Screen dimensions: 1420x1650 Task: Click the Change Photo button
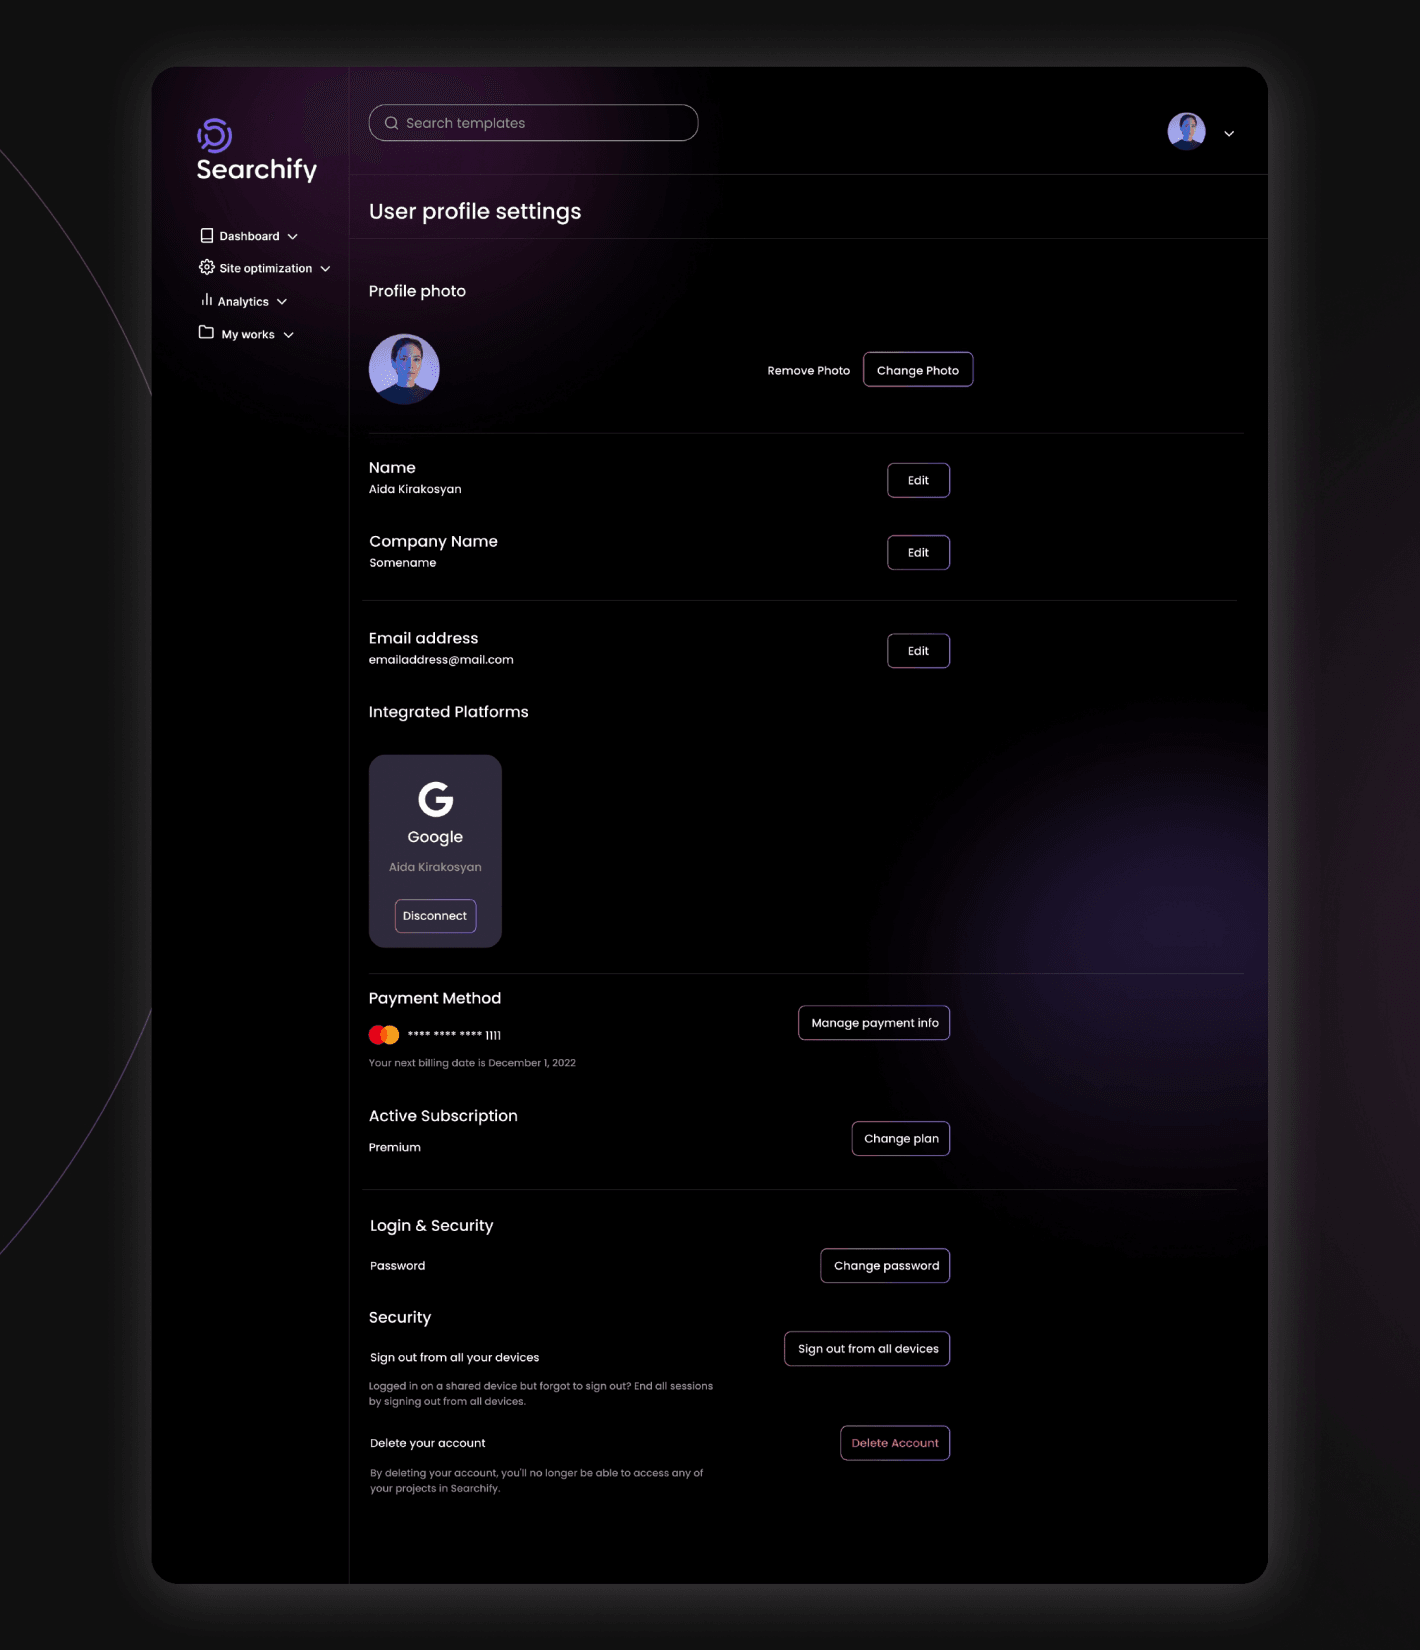coord(918,370)
